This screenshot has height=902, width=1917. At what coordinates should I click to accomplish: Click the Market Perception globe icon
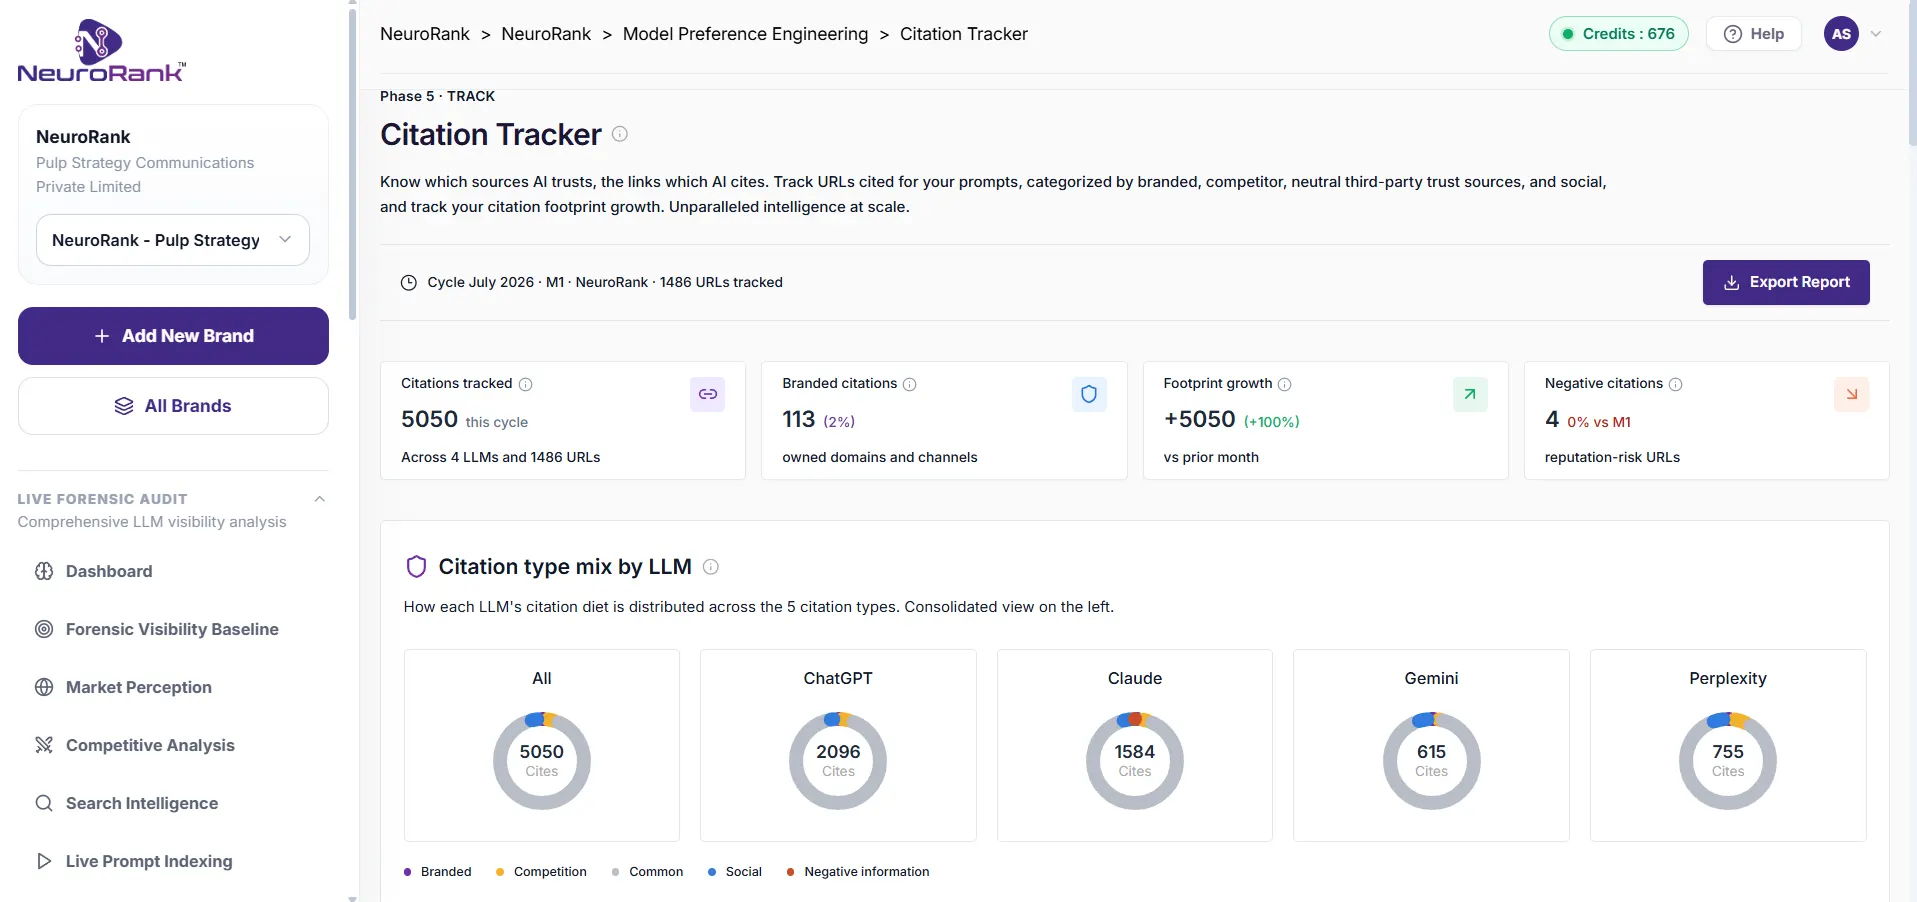[44, 687]
